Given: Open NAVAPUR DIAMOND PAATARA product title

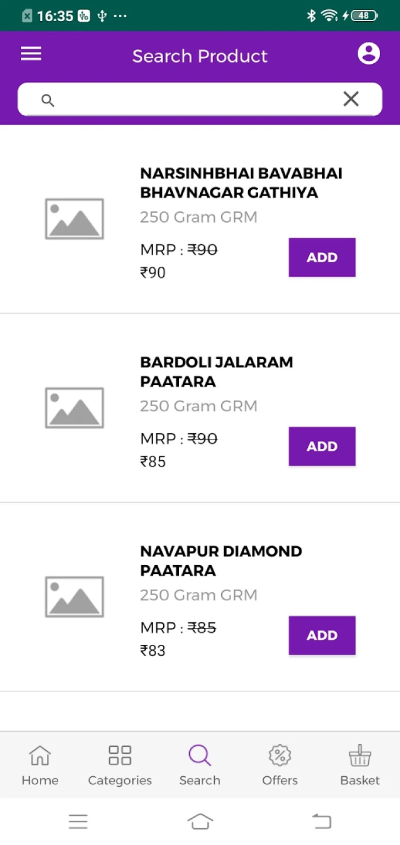Looking at the screenshot, I should click(x=221, y=560).
